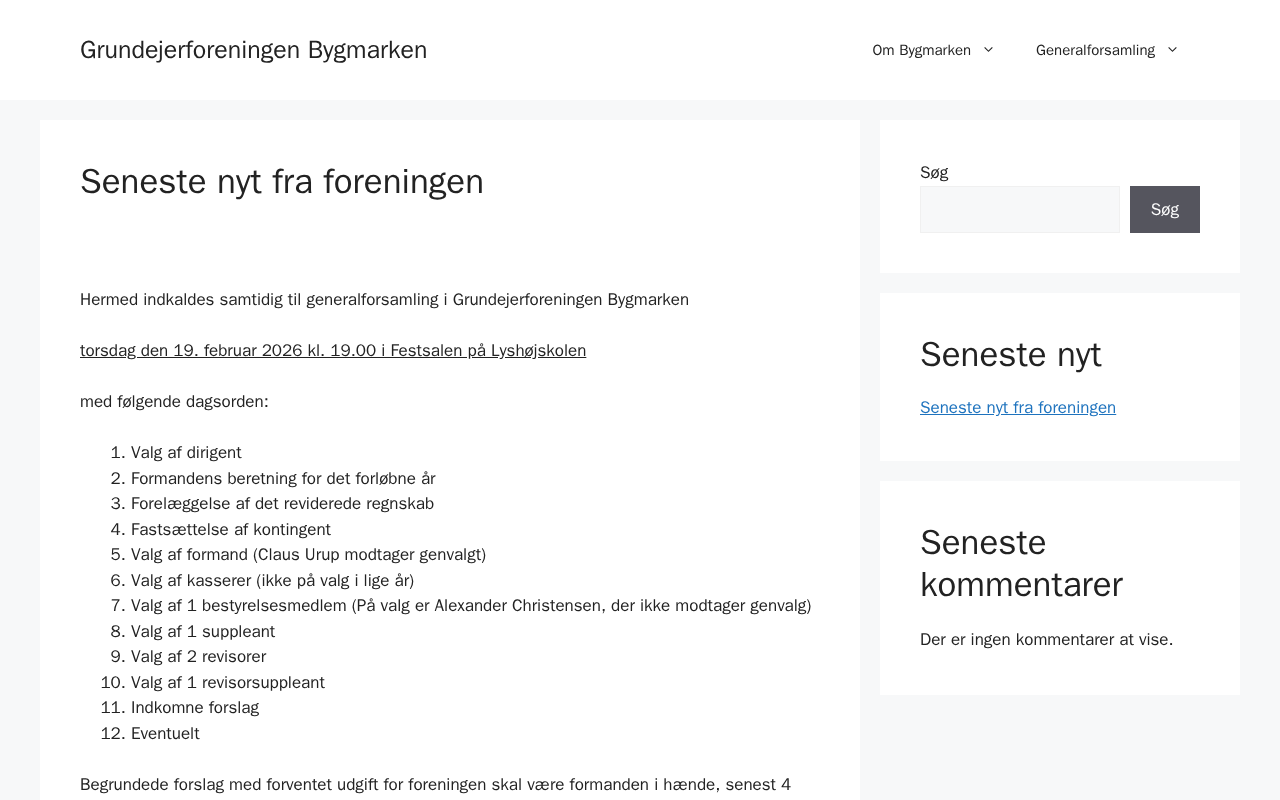
Task: Click the Valg af formand agenda item
Action: tap(308, 555)
